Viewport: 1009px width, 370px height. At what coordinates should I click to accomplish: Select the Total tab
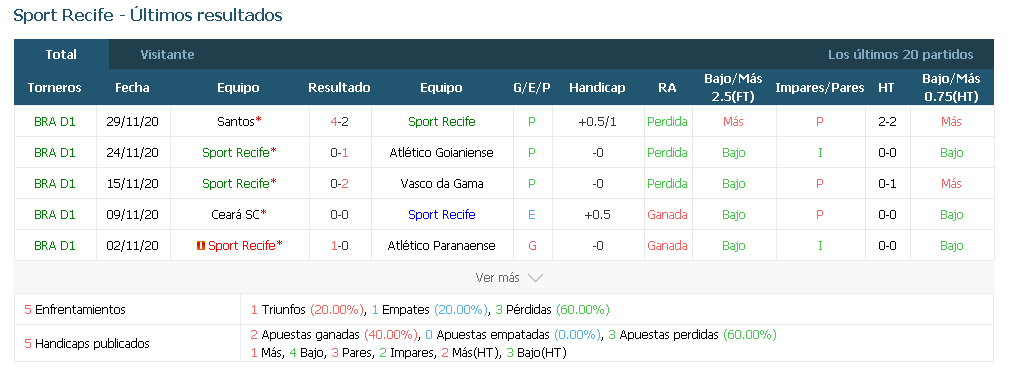pos(61,55)
